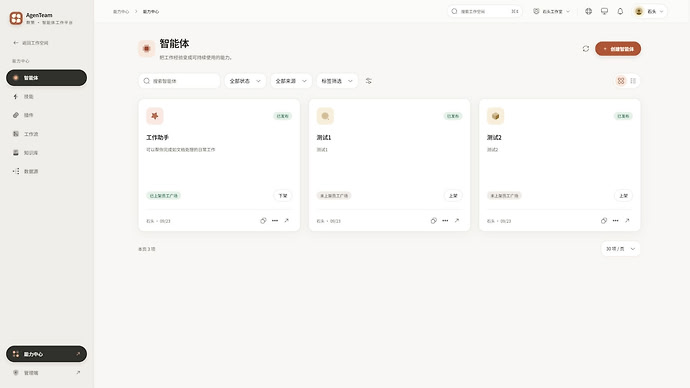Click the refresh icon beside create button
690x388 pixels.
coord(586,49)
